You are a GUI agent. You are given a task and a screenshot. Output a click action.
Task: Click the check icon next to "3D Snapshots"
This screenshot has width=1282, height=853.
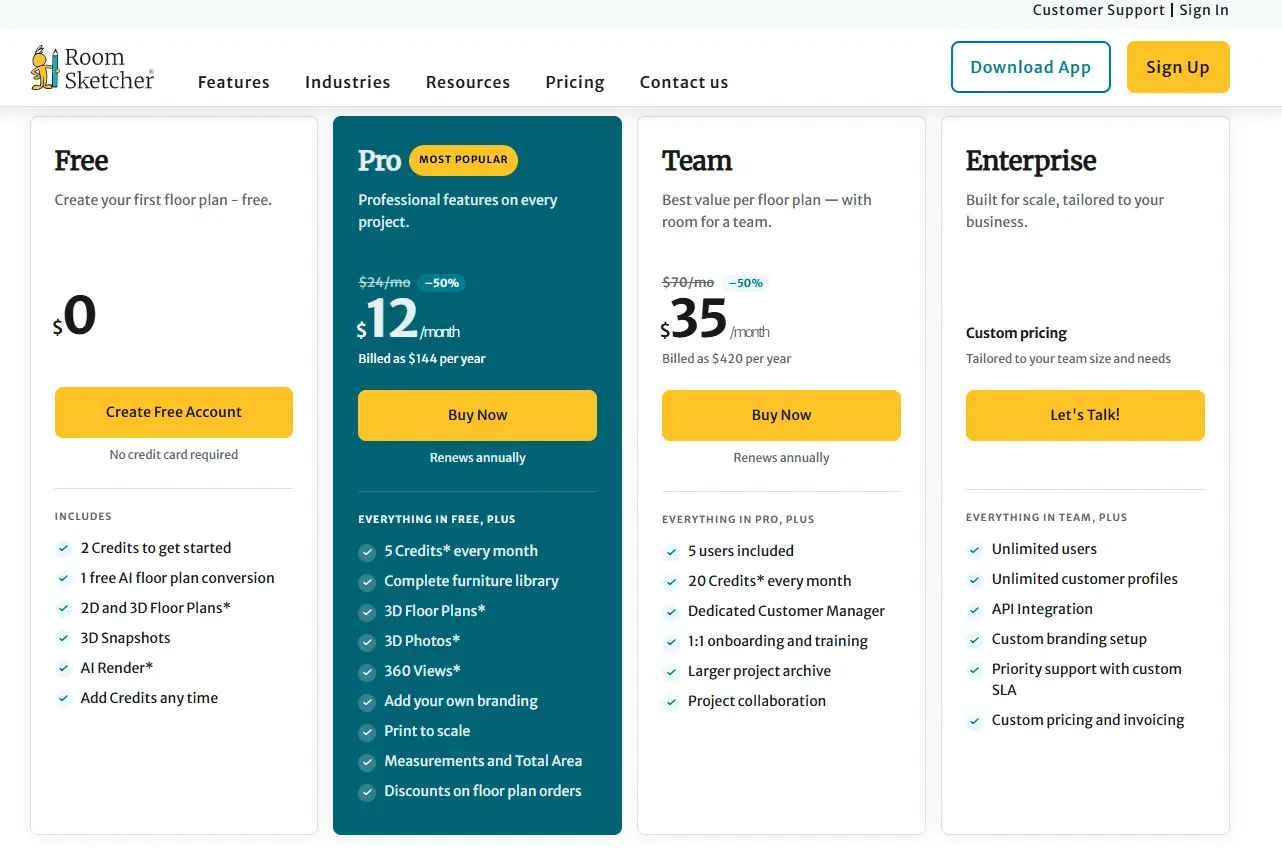click(63, 638)
